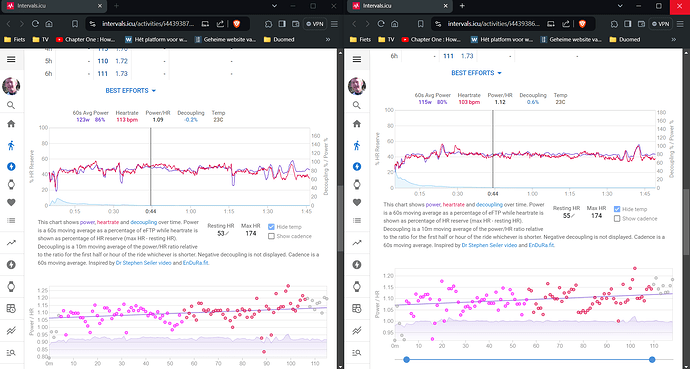Open the tab list chevron in left browser
Viewport: 690px width, 369px height.
click(274, 6)
